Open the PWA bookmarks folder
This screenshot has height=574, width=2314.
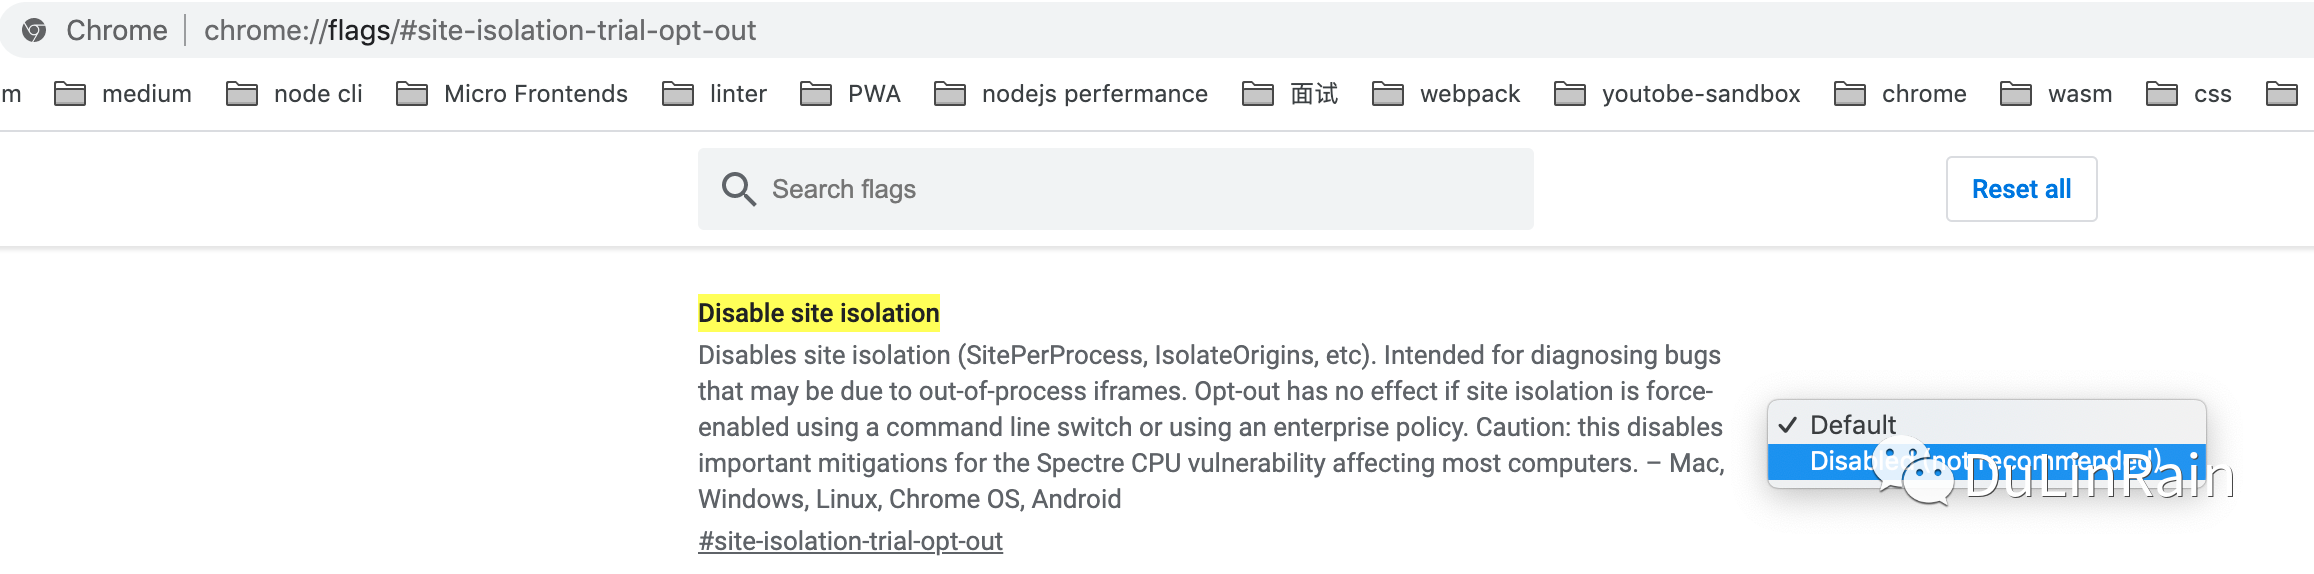[x=851, y=94]
